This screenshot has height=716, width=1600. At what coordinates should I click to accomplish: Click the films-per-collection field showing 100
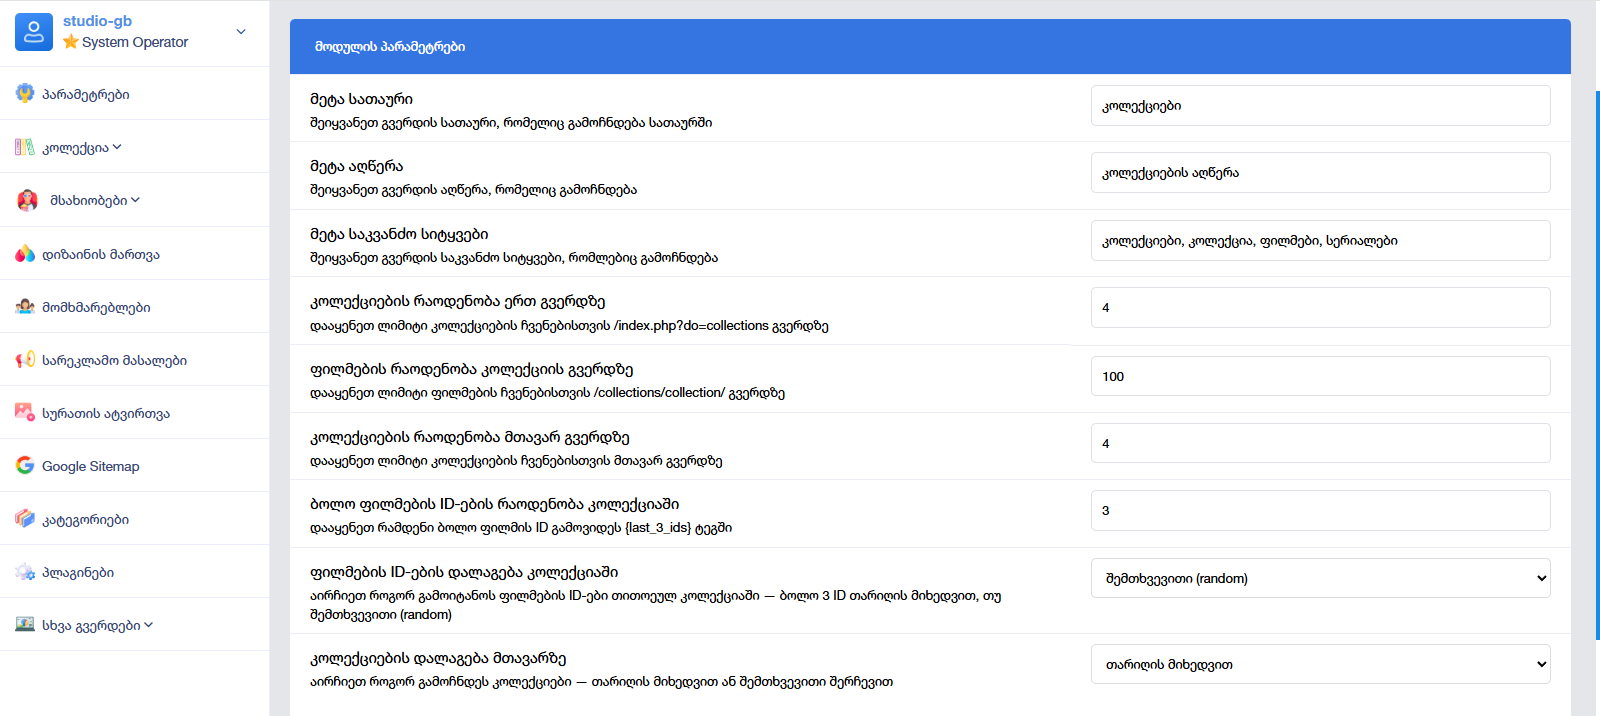point(1320,376)
